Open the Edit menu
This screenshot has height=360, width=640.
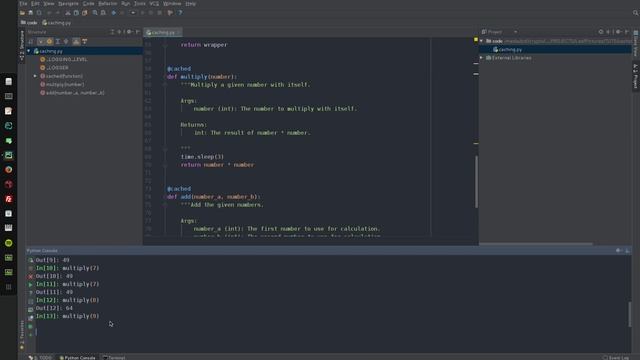[36, 4]
